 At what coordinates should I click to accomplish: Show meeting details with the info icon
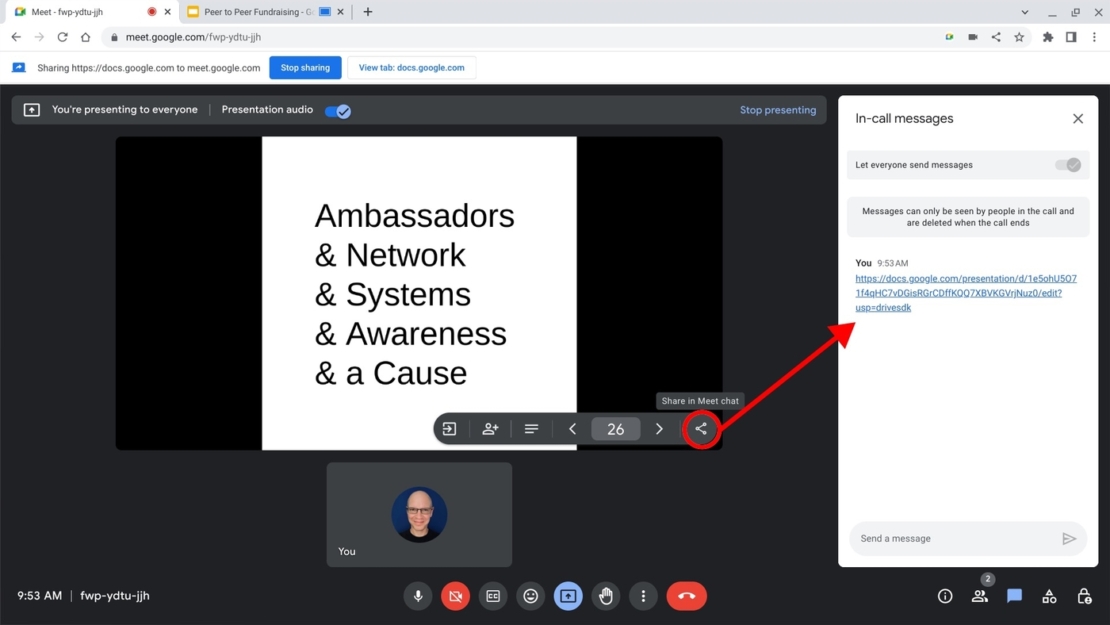[x=944, y=595]
